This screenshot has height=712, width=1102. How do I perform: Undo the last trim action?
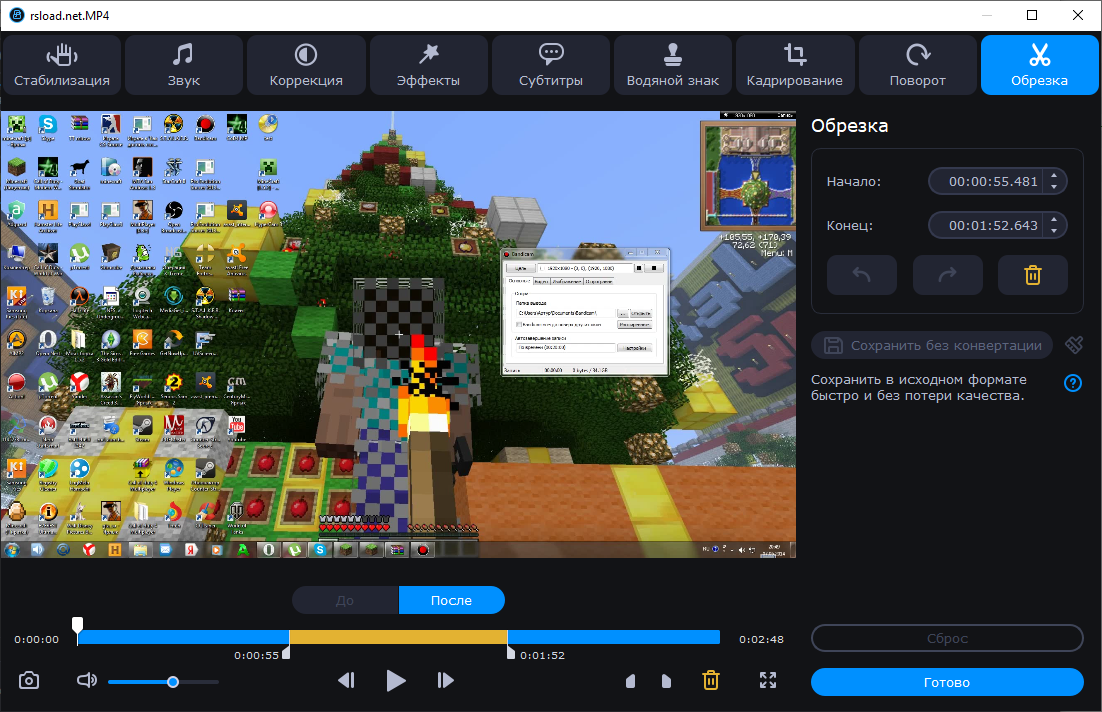coord(862,275)
